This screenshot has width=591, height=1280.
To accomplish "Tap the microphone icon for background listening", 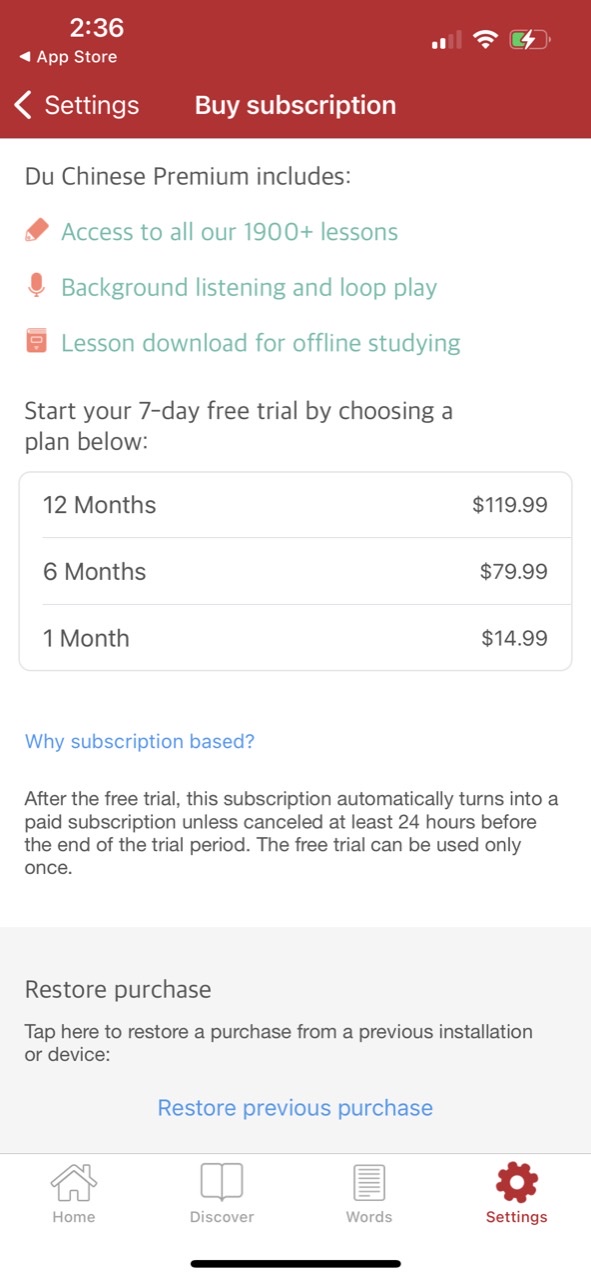I will 37,287.
